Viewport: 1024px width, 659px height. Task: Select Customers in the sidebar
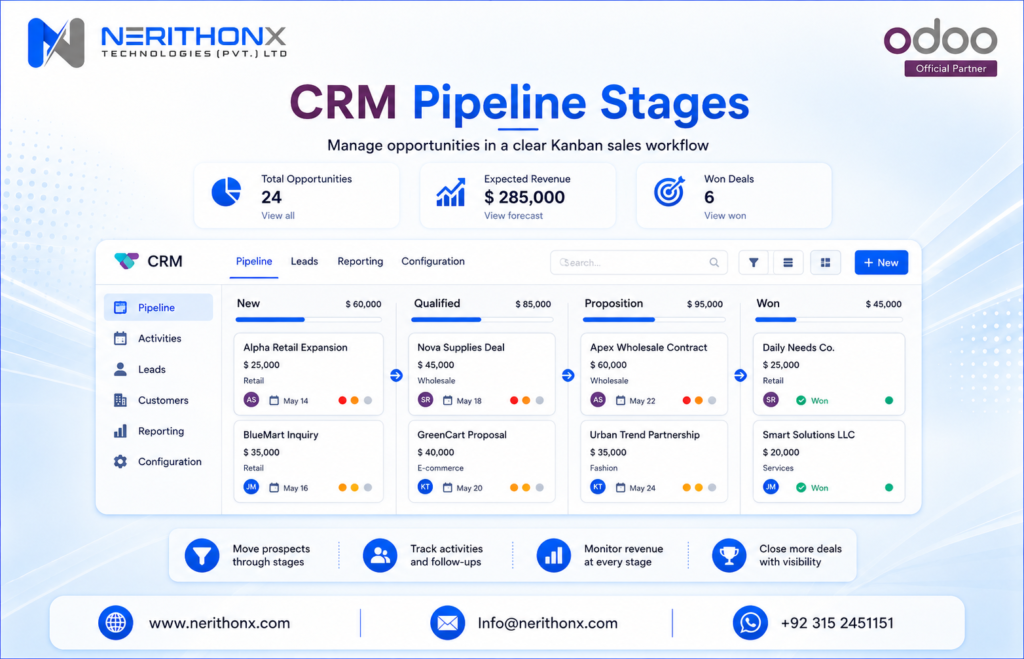pos(158,400)
